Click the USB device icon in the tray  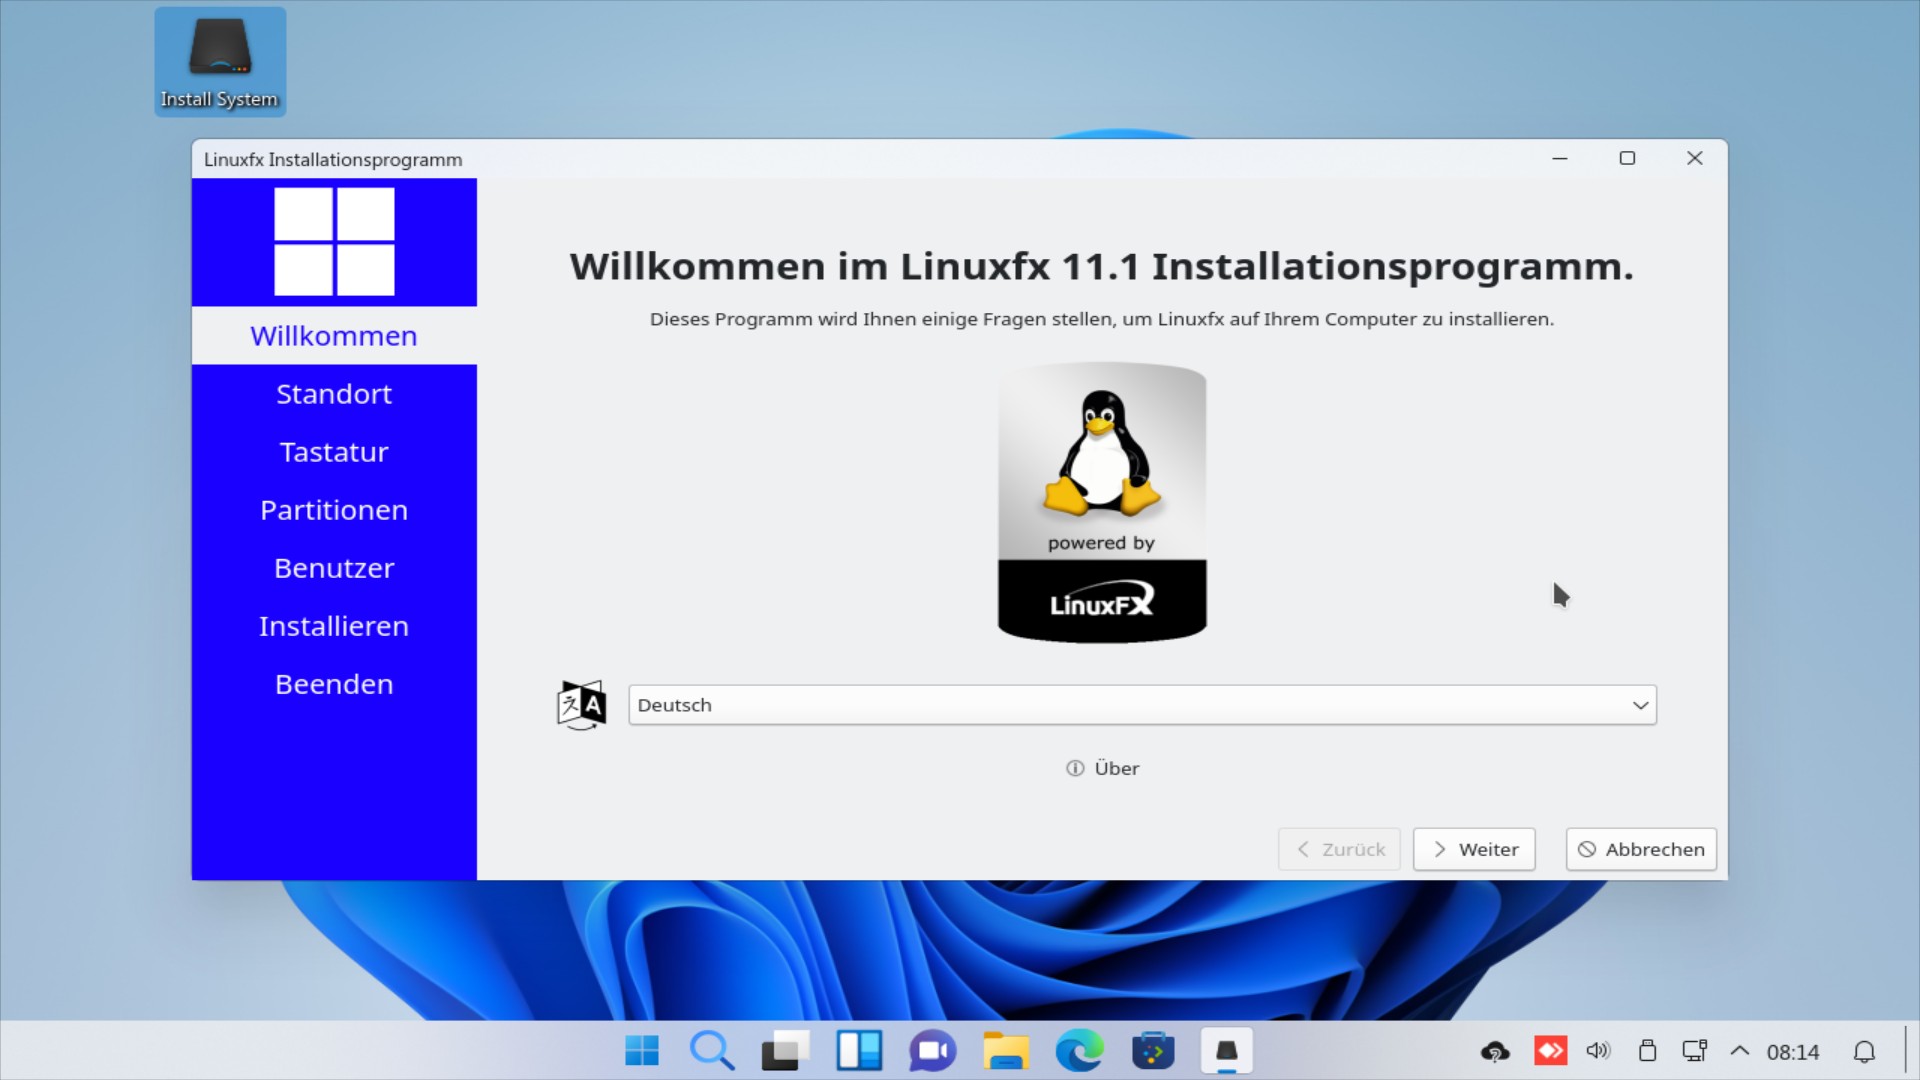[1649, 1051]
